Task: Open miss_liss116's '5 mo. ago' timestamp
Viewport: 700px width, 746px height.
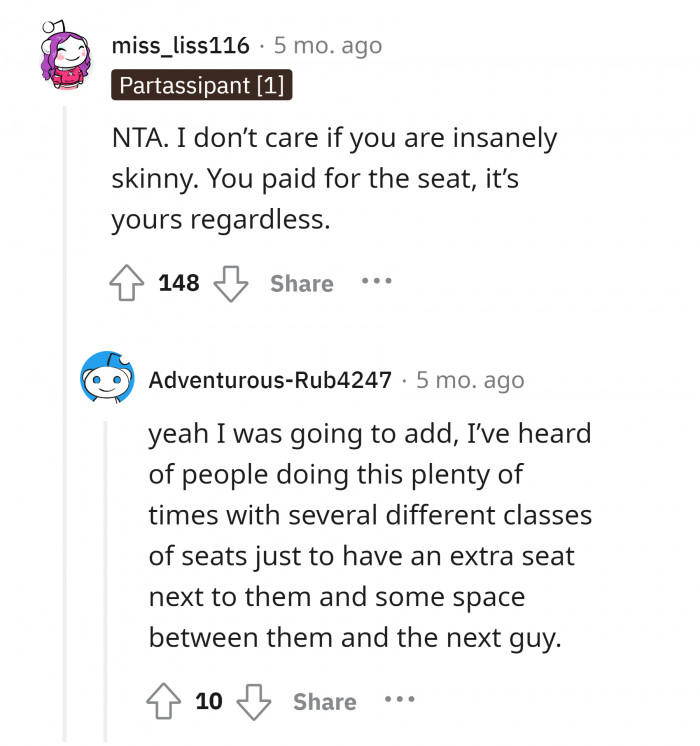Action: pos(328,45)
